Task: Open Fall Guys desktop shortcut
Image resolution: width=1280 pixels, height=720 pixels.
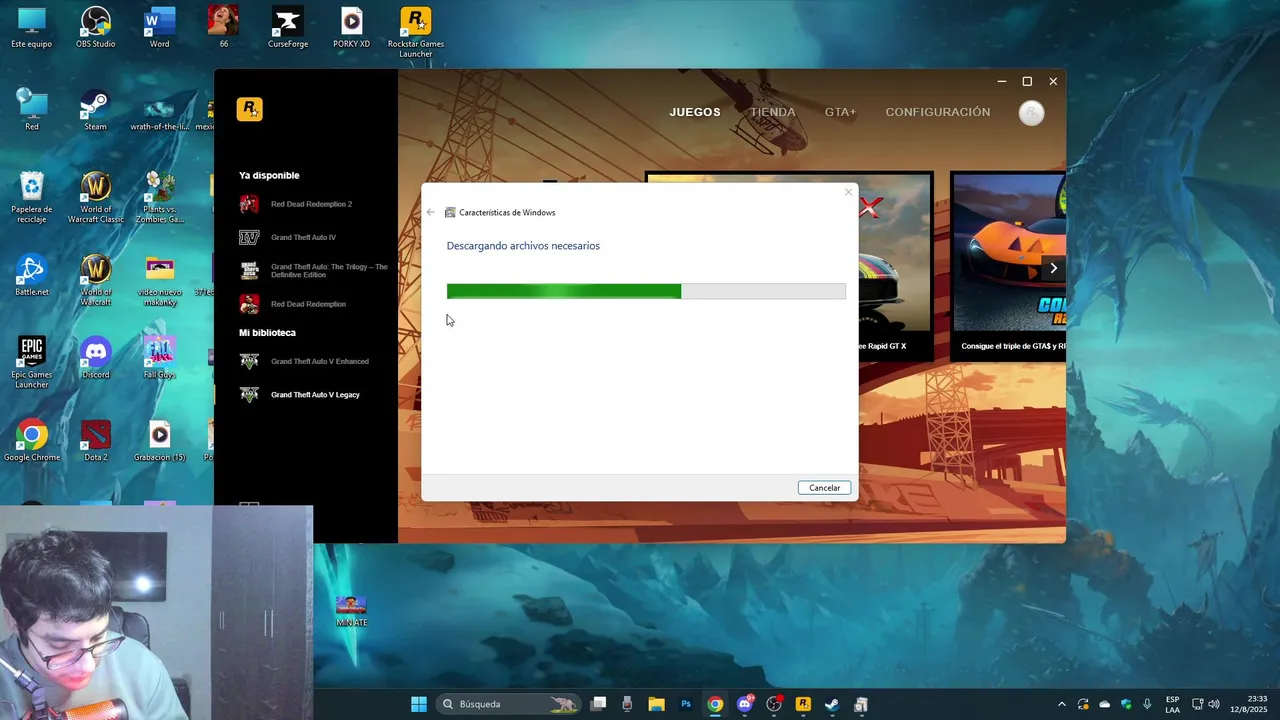Action: tap(159, 358)
